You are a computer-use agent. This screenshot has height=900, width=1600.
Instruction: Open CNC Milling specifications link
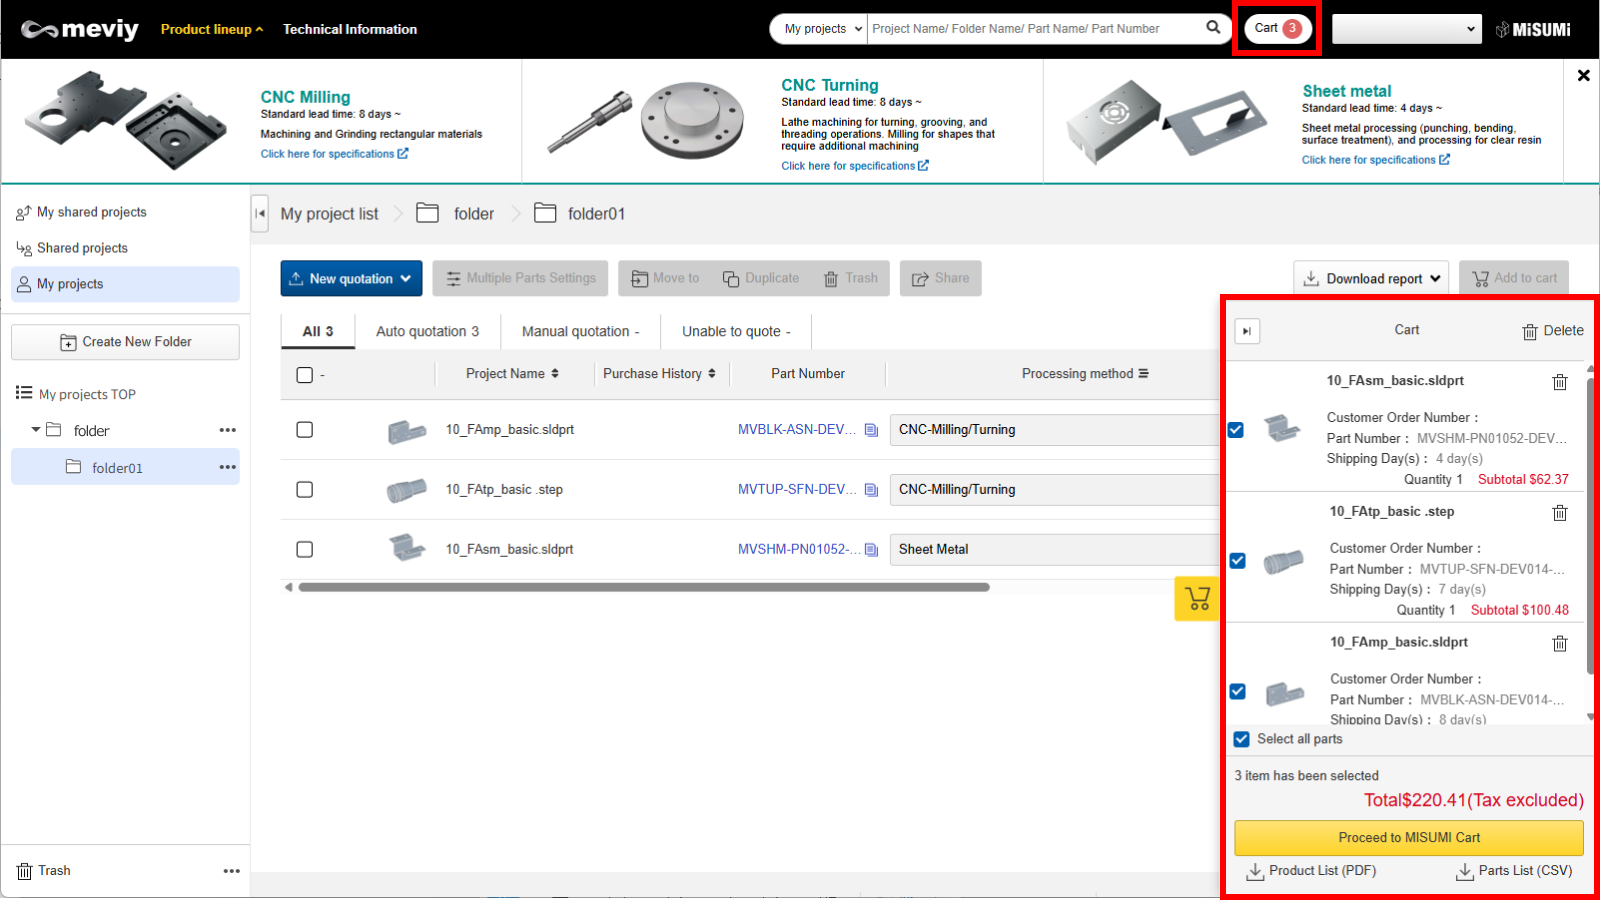334,154
